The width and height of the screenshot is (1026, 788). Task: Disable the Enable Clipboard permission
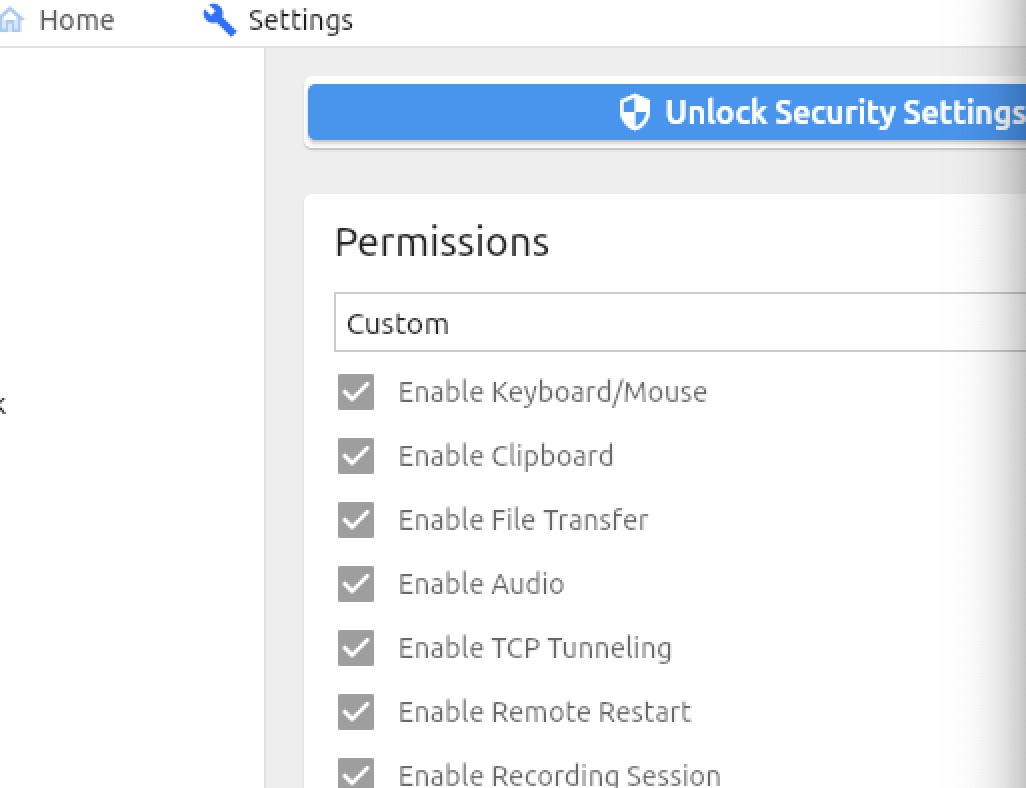(356, 456)
